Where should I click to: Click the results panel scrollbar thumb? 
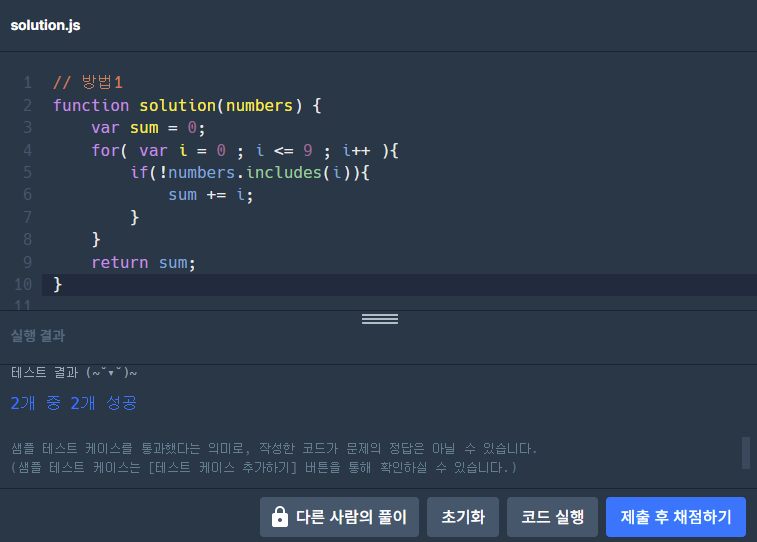click(746, 453)
